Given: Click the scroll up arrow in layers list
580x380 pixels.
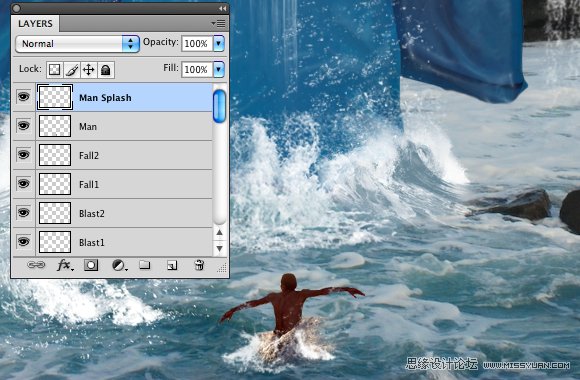Looking at the screenshot, I should (219, 232).
